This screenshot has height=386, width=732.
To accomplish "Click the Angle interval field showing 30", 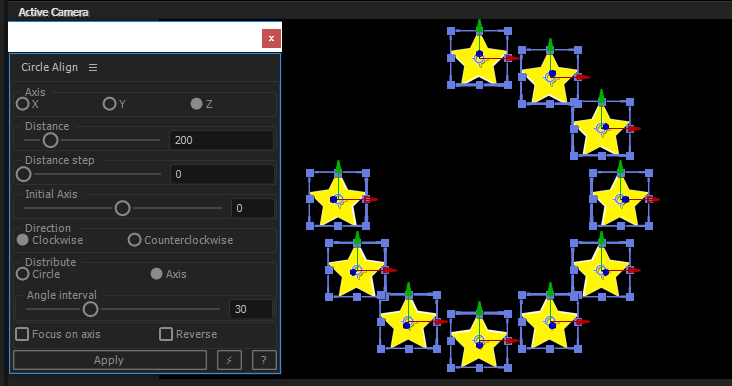I will pyautogui.click(x=251, y=309).
